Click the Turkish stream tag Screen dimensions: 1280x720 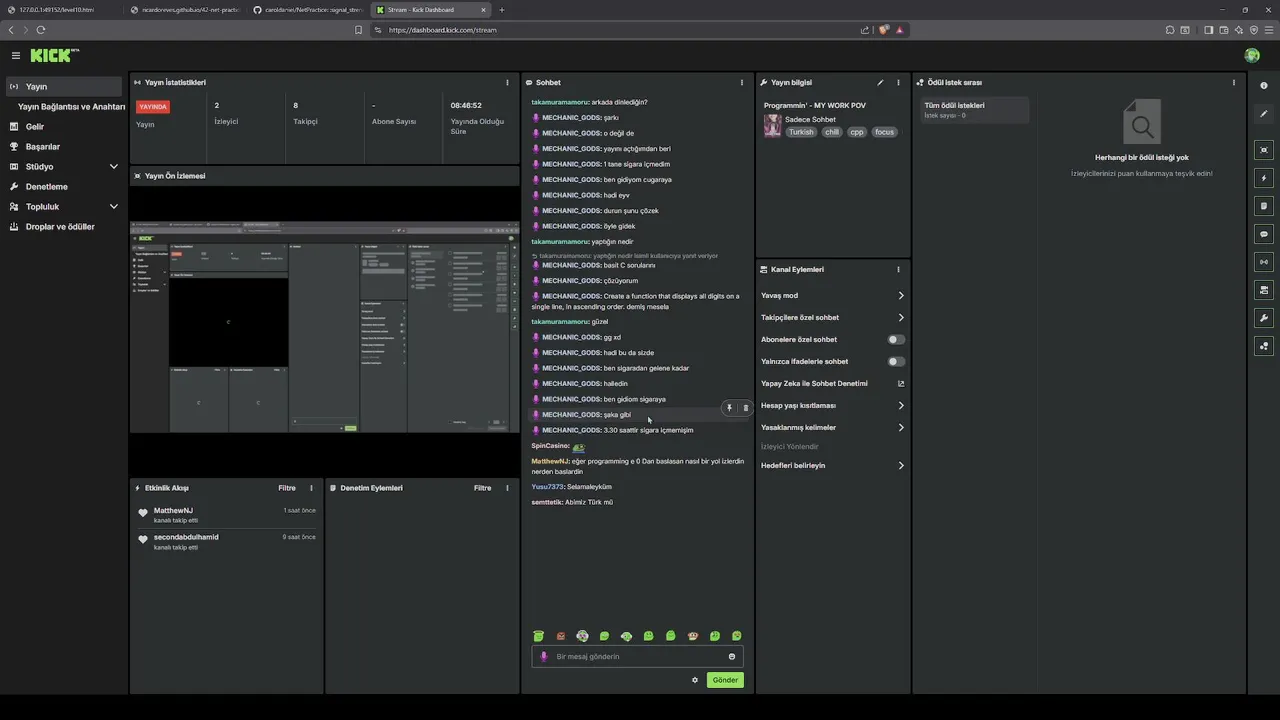(x=801, y=132)
